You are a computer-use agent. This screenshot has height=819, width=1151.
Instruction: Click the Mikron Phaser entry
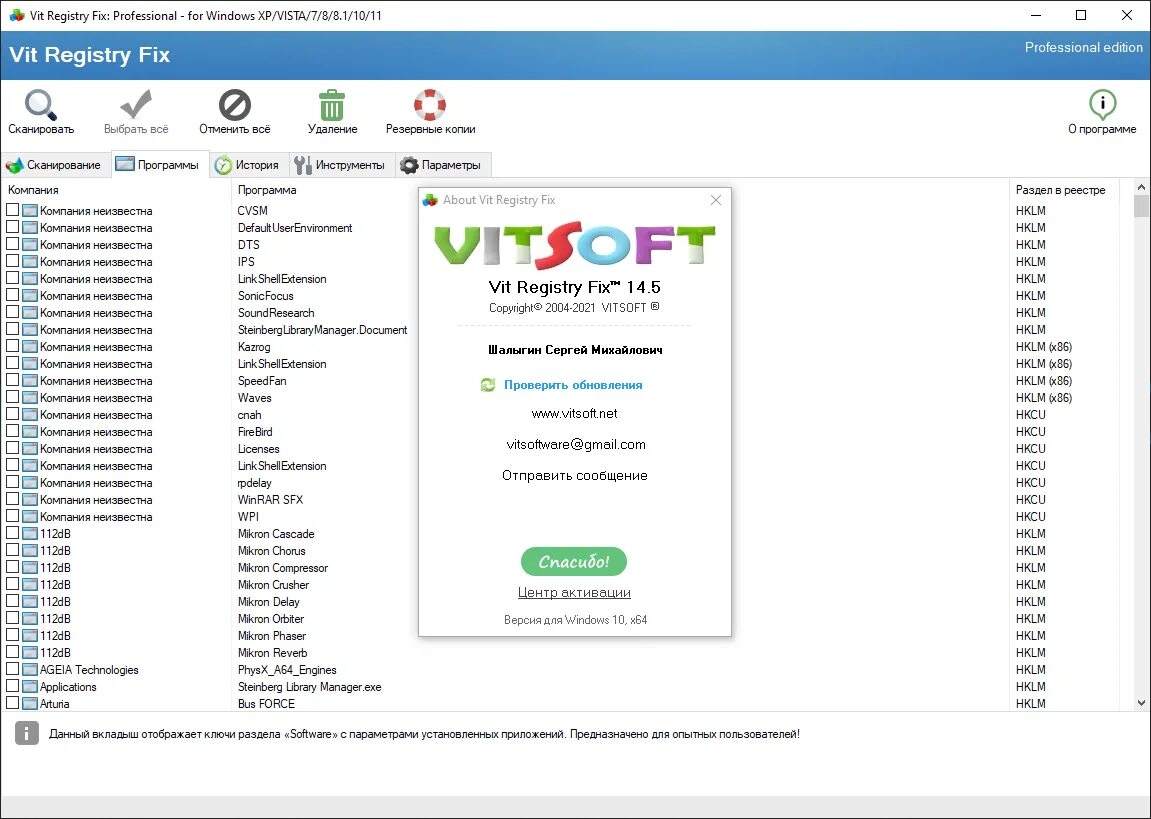click(x=272, y=636)
